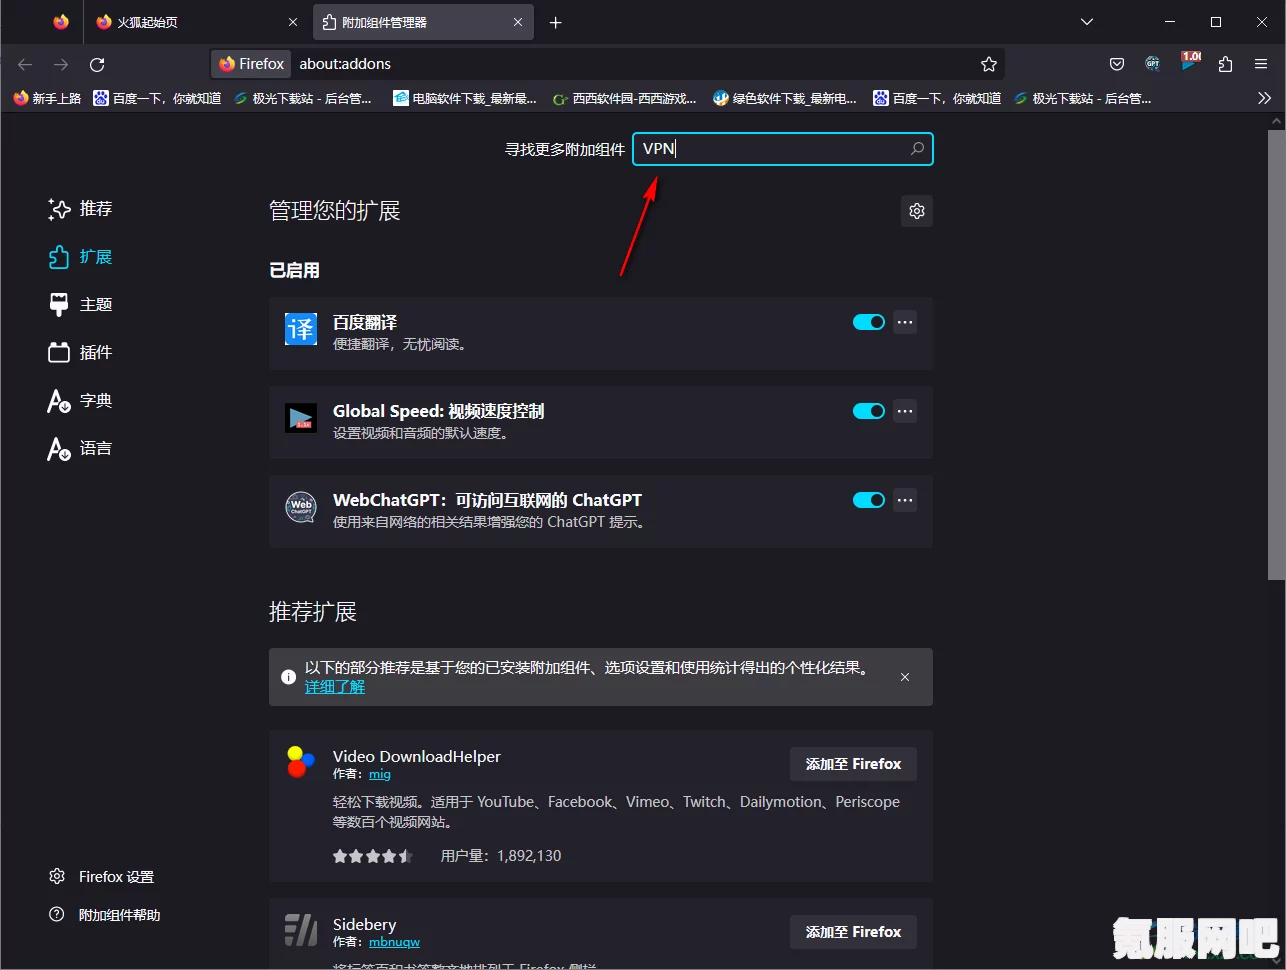Click the Global Speed extension icon
This screenshot has height=970, width=1286.
(x=301, y=418)
